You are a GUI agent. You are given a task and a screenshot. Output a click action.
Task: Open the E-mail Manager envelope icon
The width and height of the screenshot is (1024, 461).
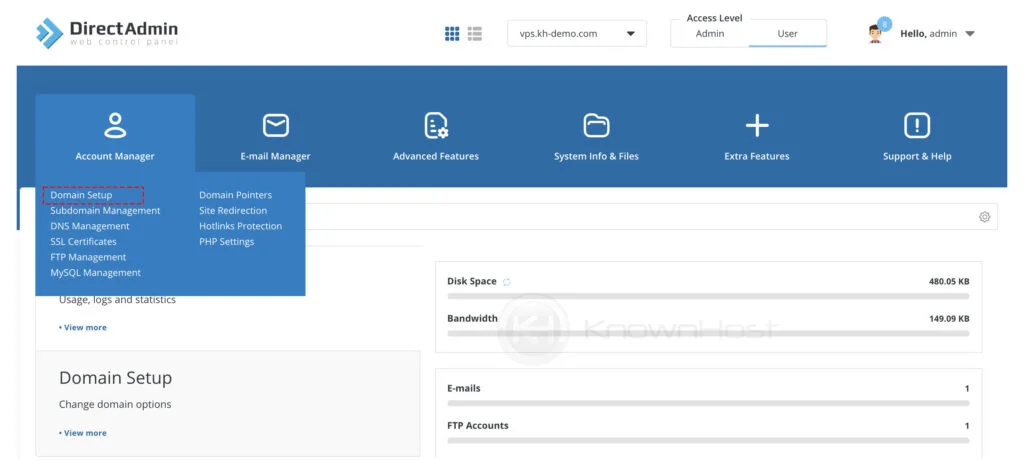(276, 125)
